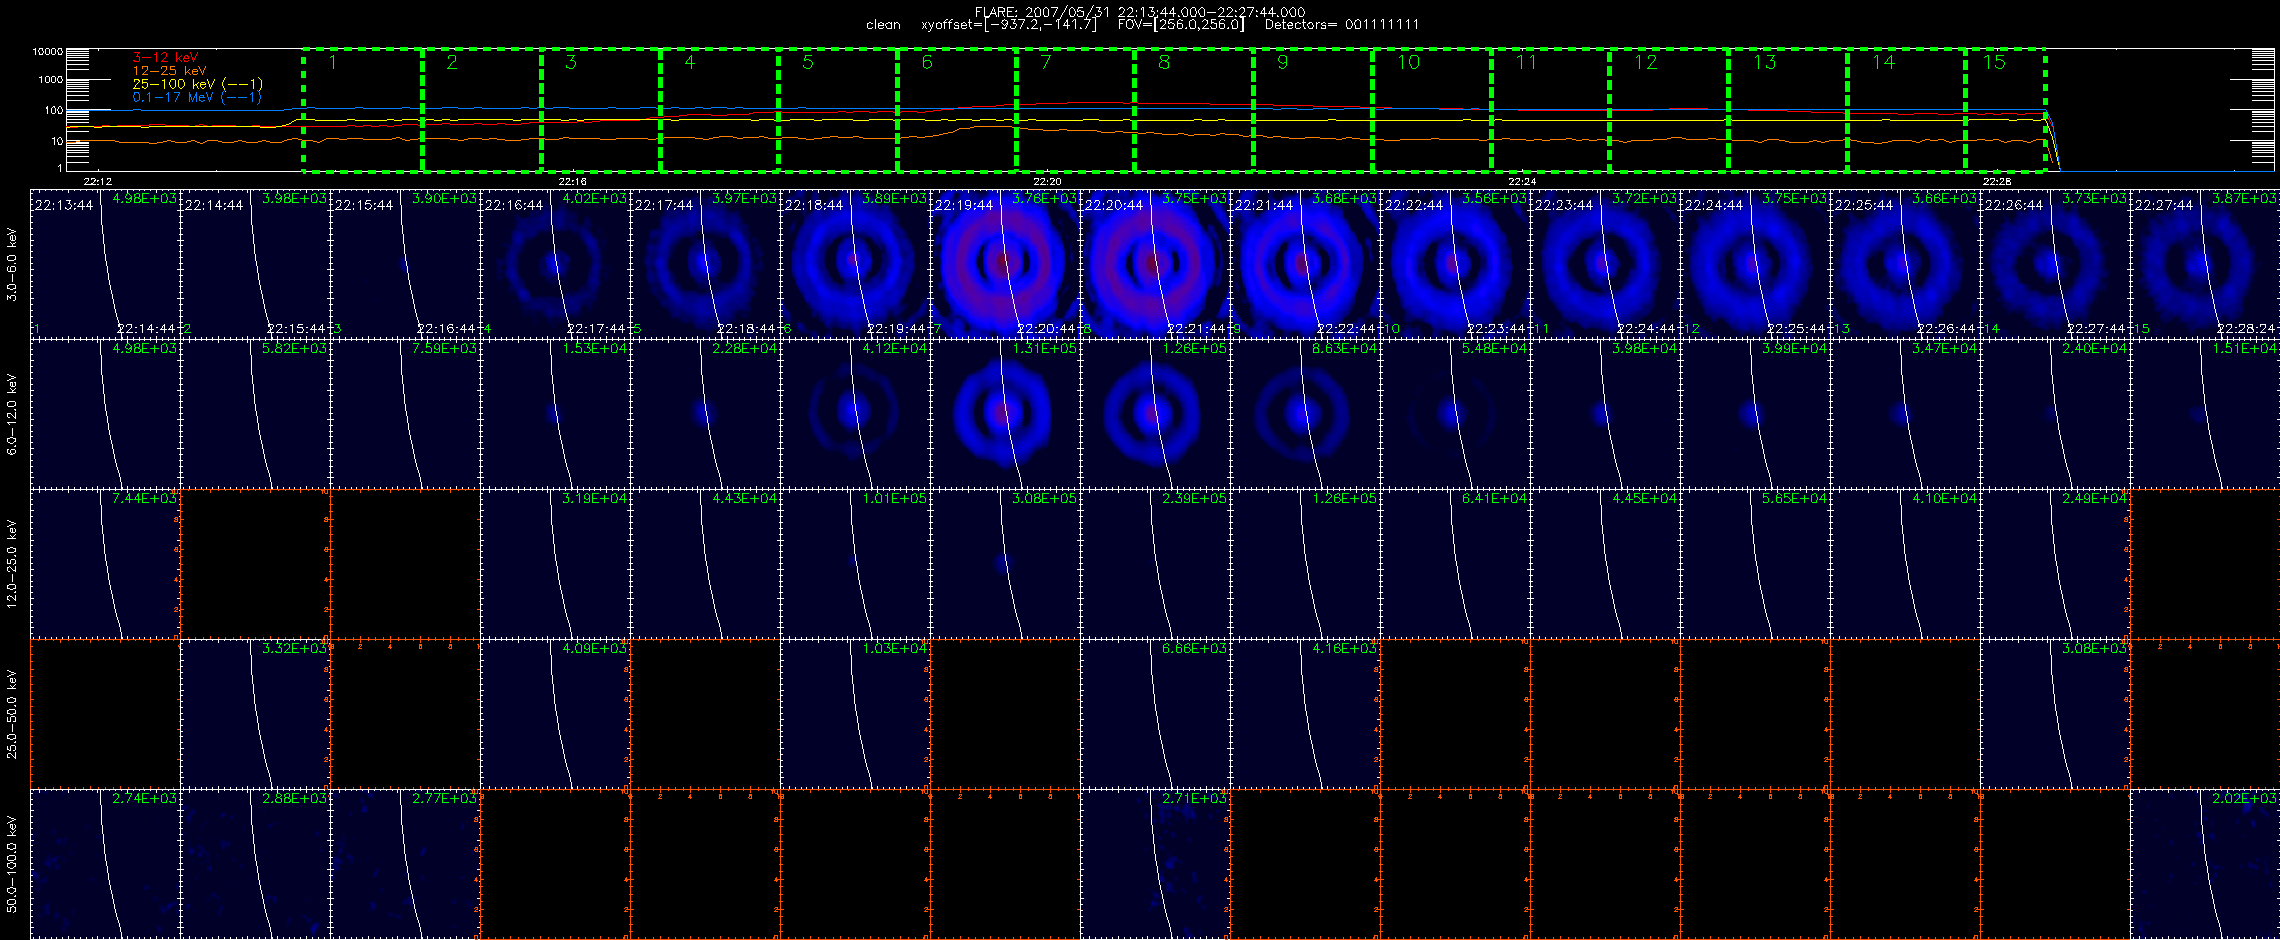Open 50-100 keV image labeled 2.74E+03
This screenshot has width=2280, height=940.
[x=106, y=863]
